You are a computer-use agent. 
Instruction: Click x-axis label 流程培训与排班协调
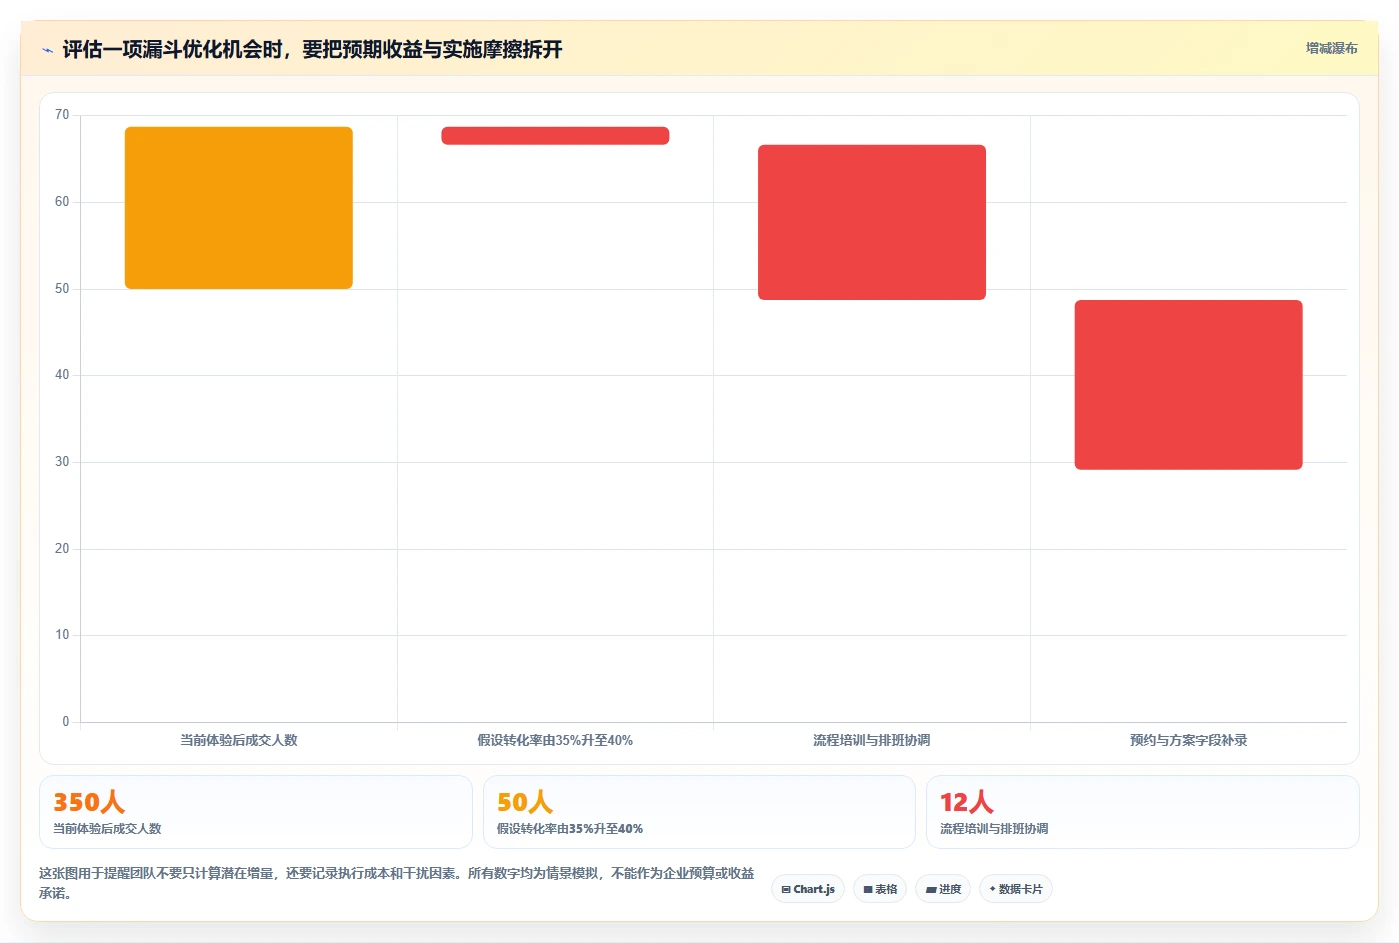pos(872,740)
